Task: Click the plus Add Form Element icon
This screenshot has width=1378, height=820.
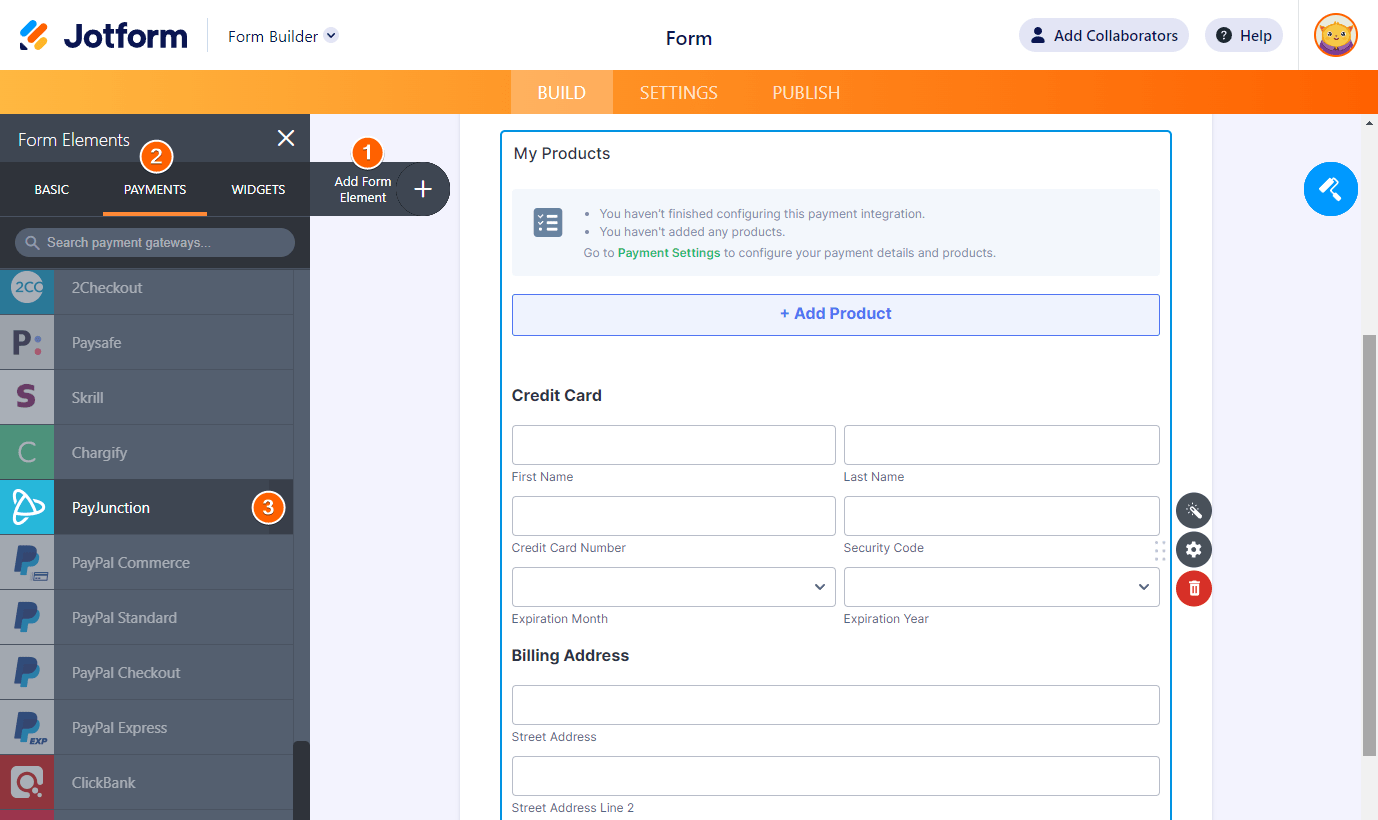Action: [423, 189]
